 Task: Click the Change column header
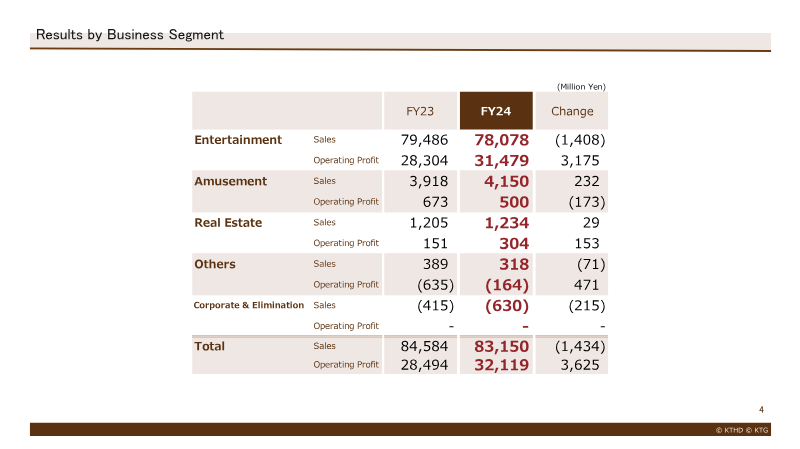click(x=572, y=111)
